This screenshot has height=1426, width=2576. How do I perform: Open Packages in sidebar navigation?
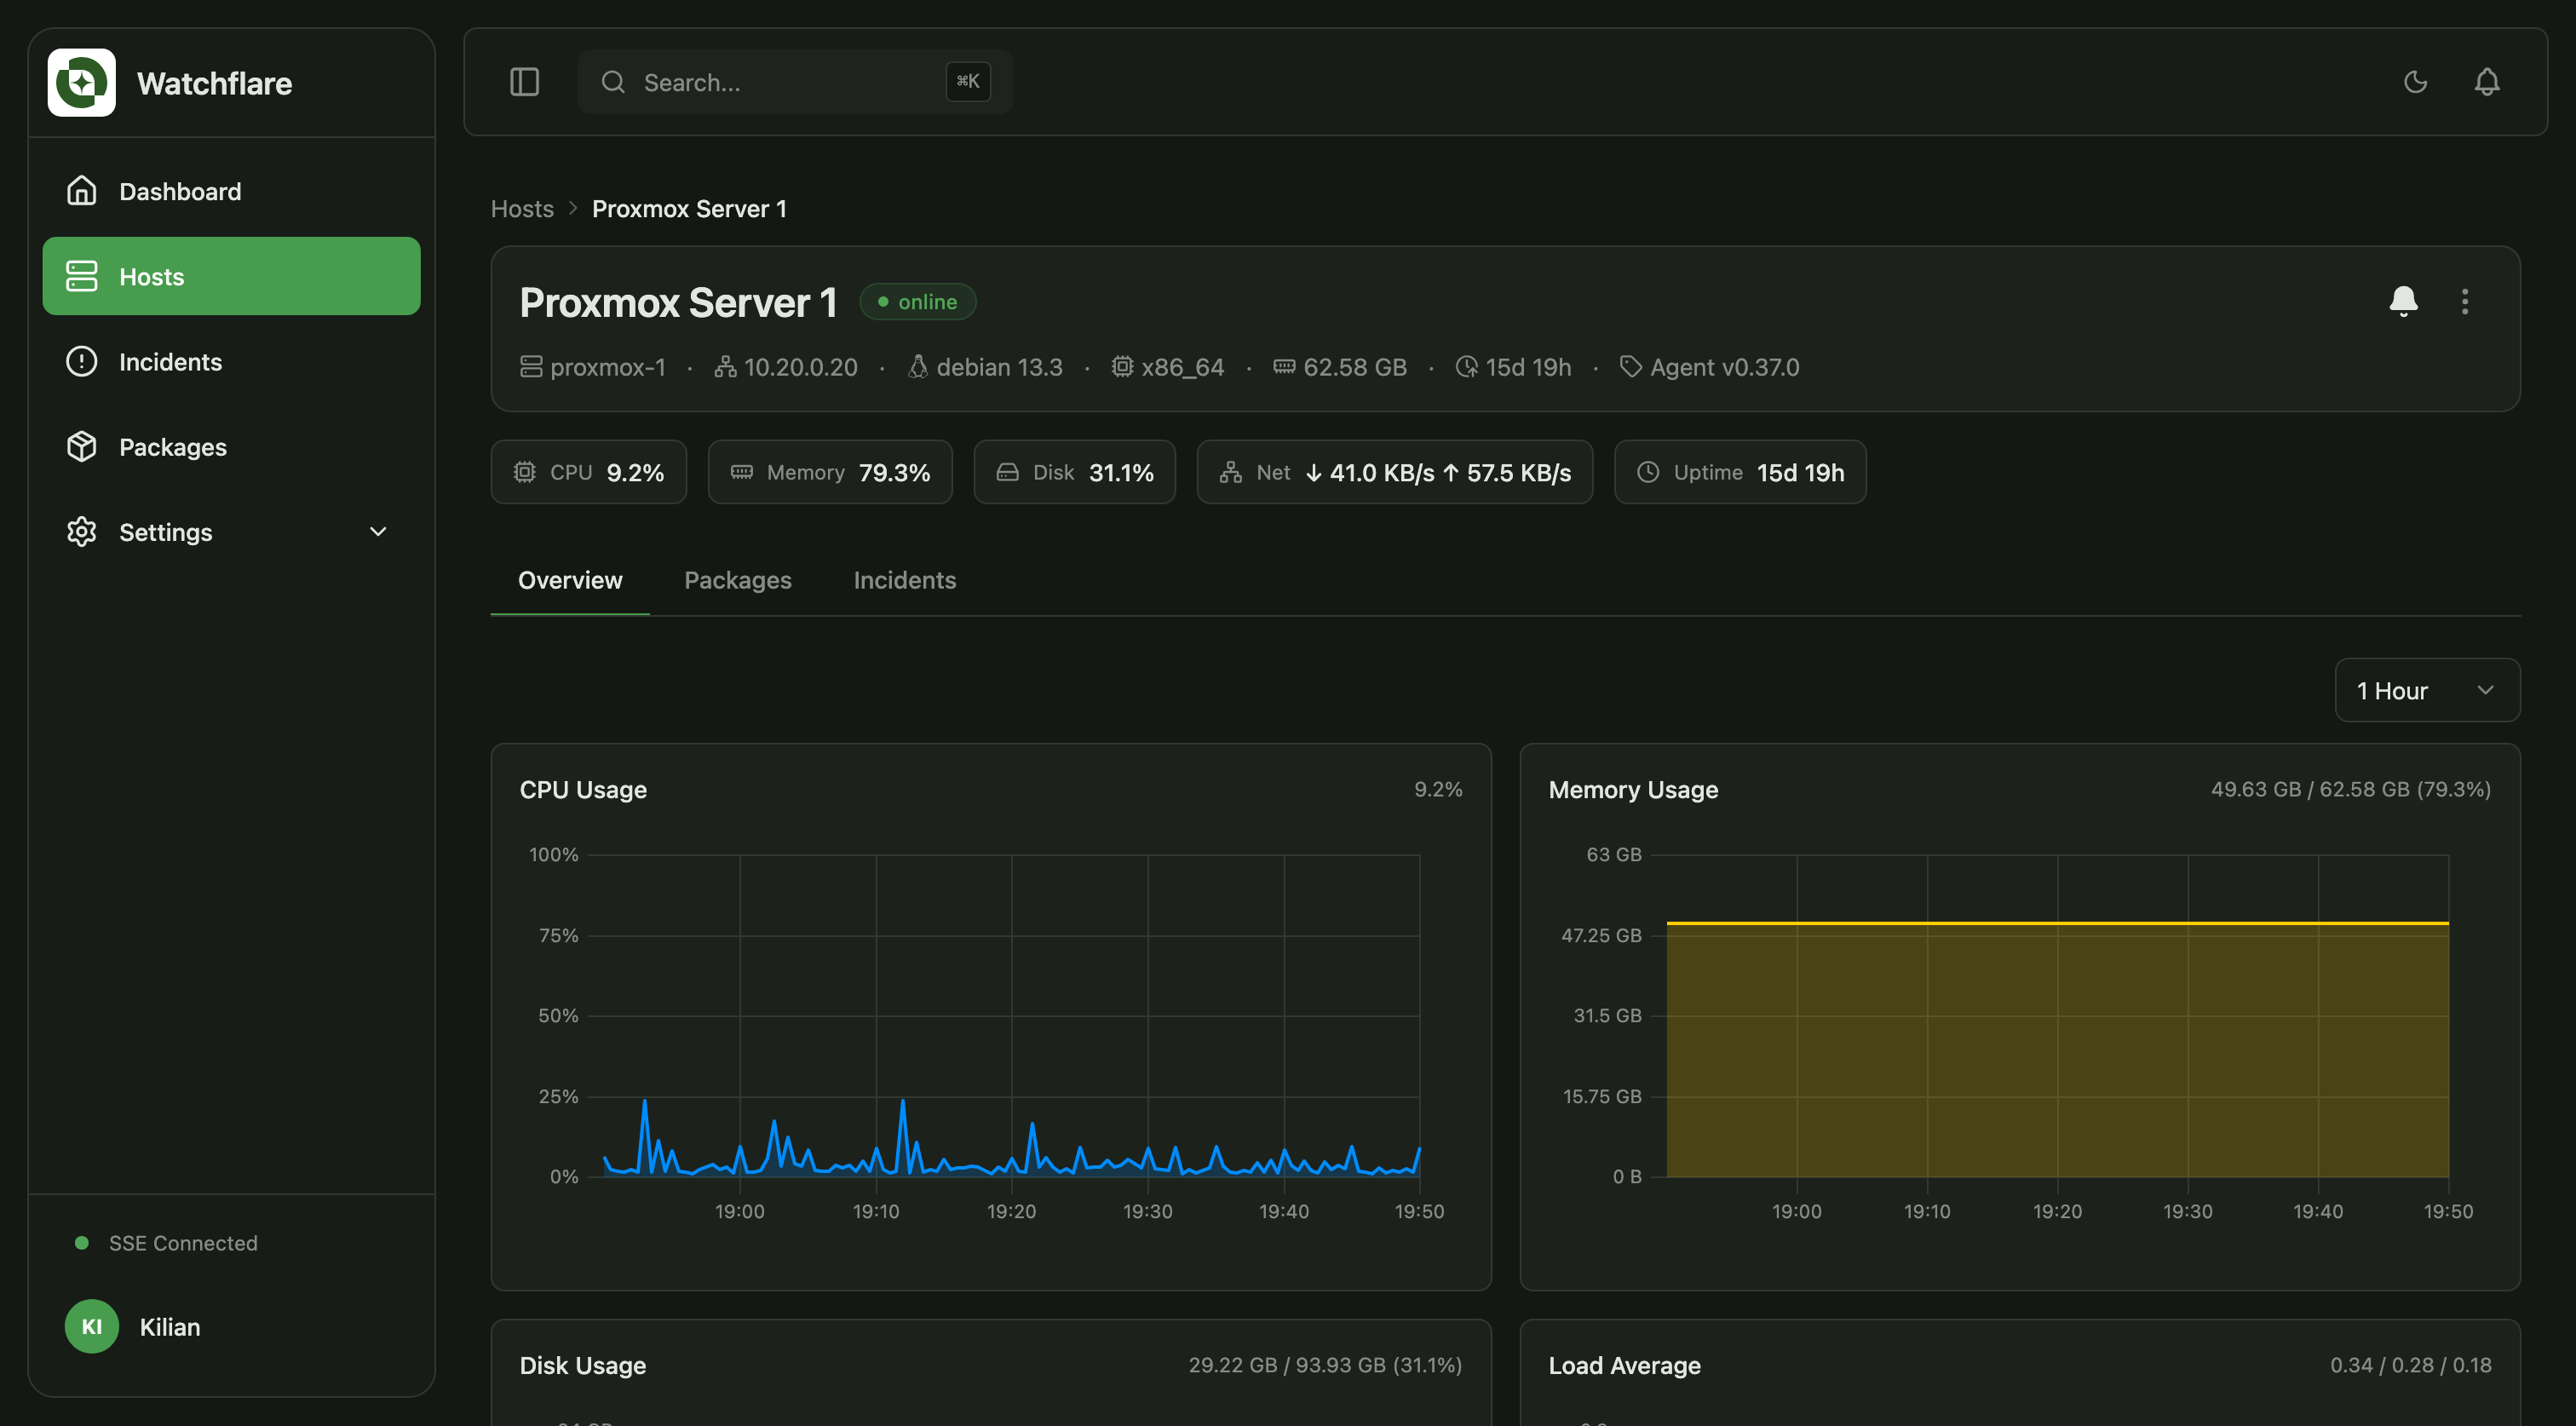[231, 446]
